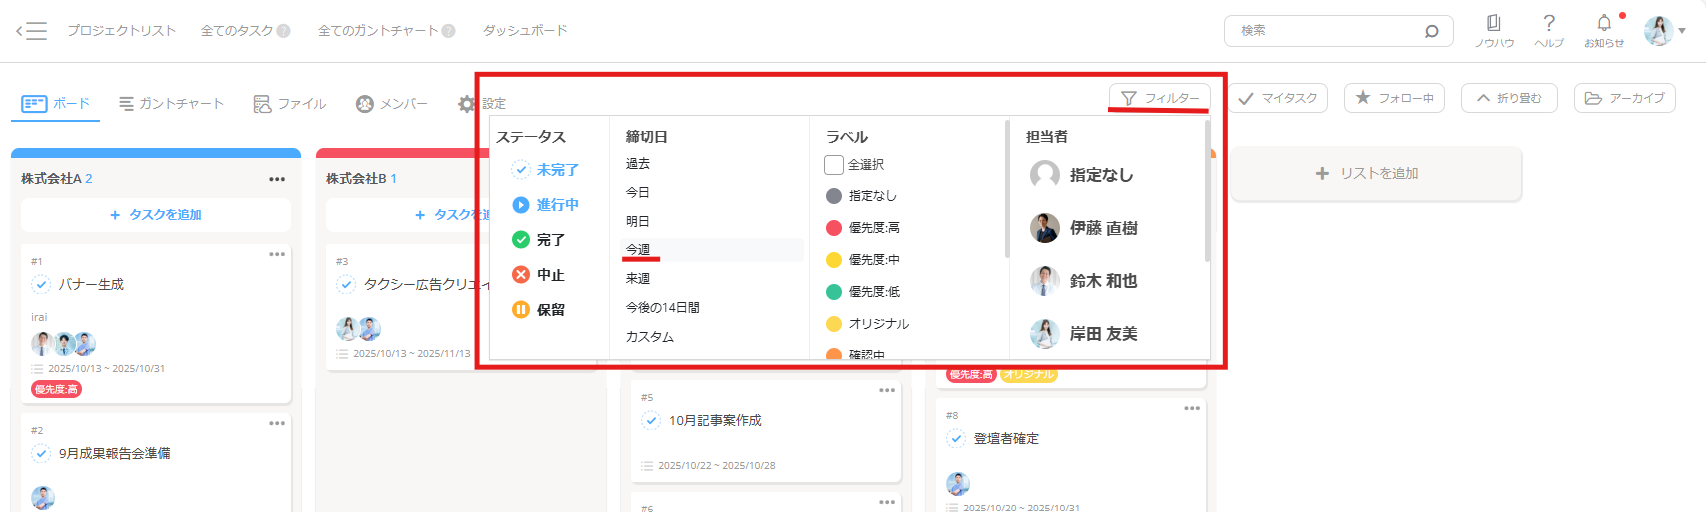Select the 進行中 status filter
The height and width of the screenshot is (512, 1706).
[546, 205]
